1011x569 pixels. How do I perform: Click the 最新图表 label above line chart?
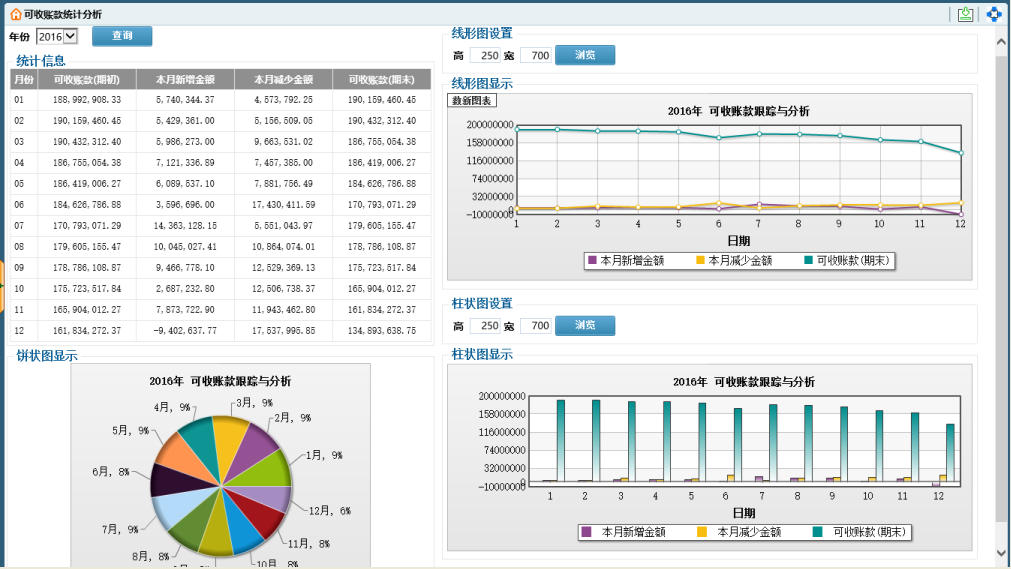(472, 100)
